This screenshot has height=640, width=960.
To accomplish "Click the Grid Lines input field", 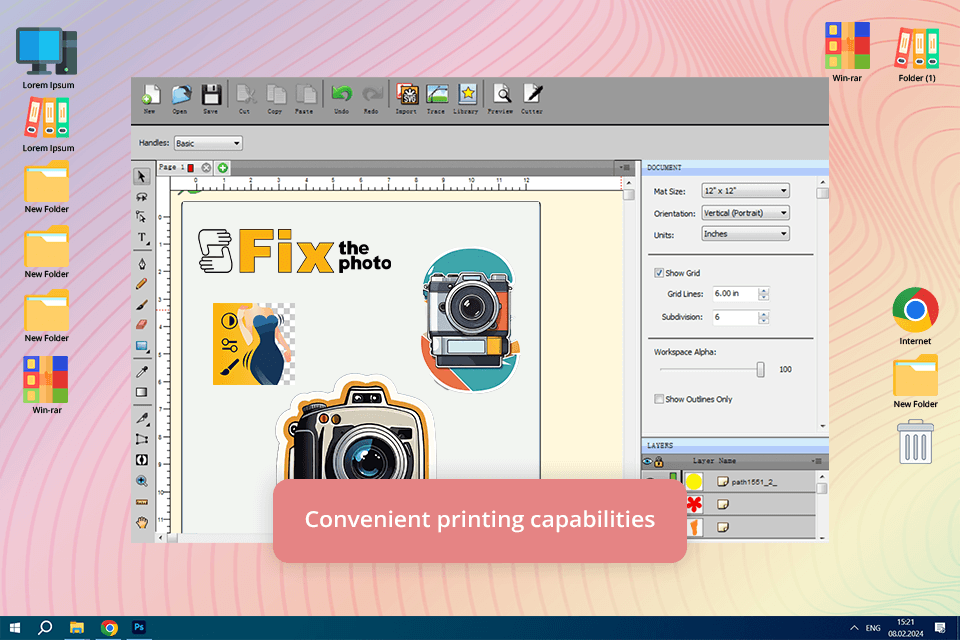I will (735, 294).
